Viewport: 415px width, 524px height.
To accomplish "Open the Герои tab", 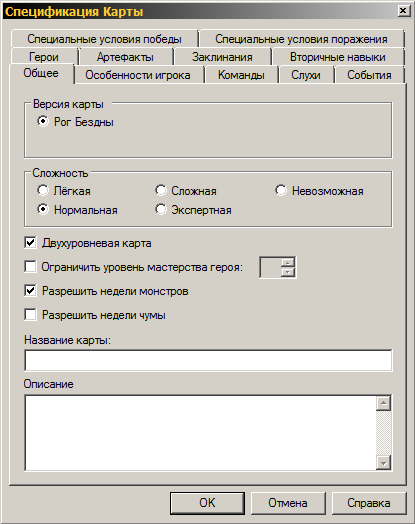I will [x=44, y=57].
